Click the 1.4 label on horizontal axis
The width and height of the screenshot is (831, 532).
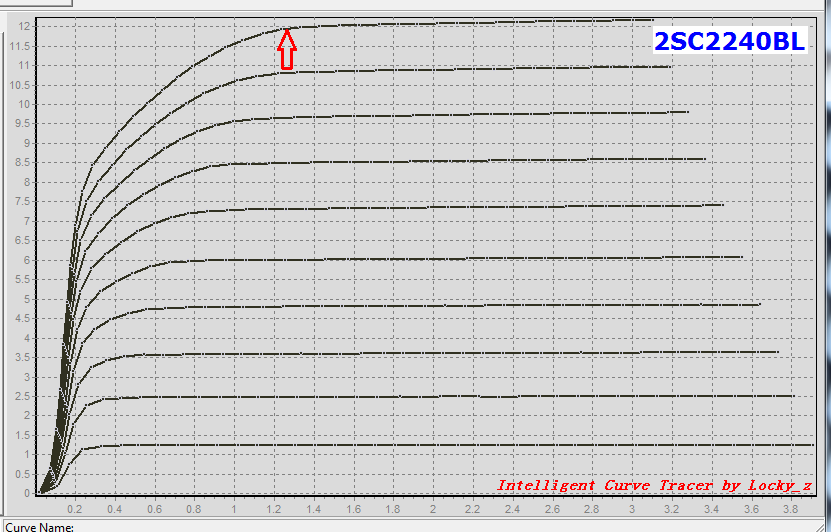pos(313,510)
